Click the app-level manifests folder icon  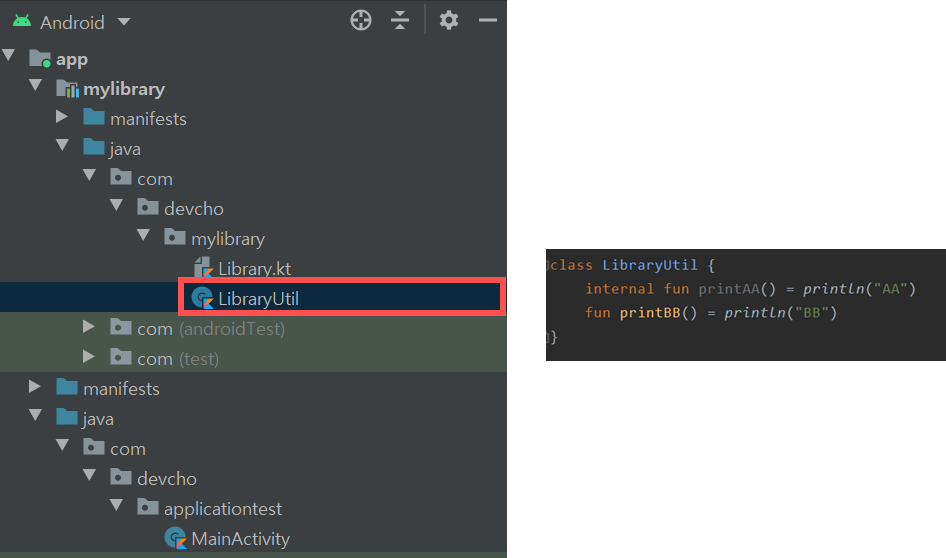pos(67,387)
